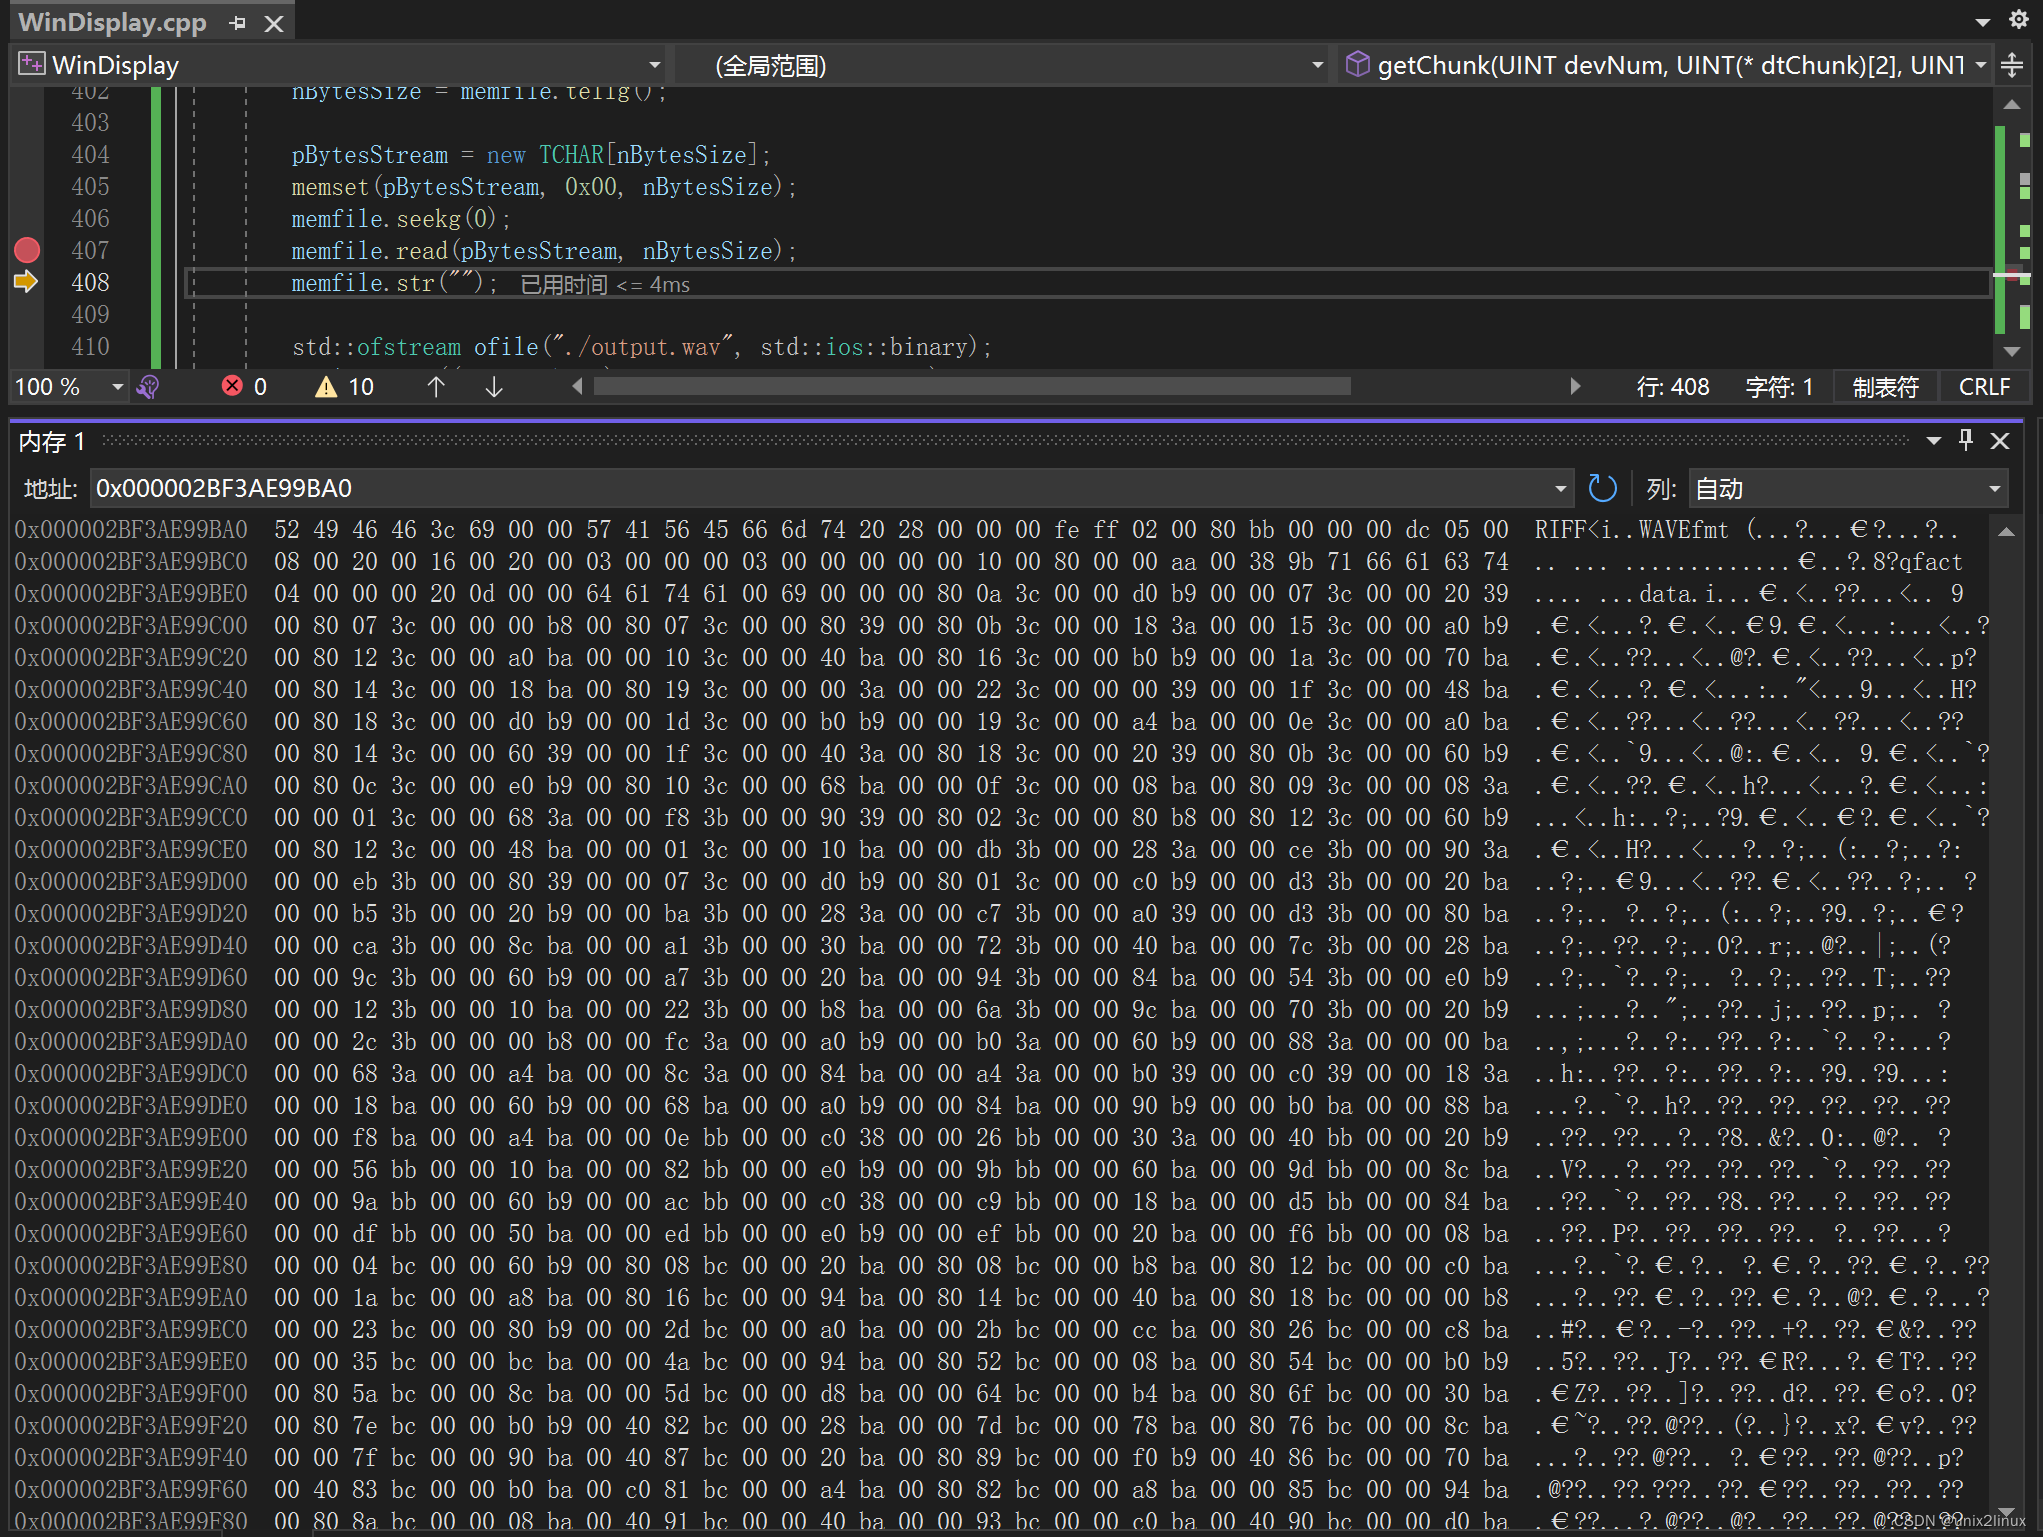The image size is (2043, 1537).
Task: Click the WinDisplay project icon in navigation bar
Action: click(31, 64)
